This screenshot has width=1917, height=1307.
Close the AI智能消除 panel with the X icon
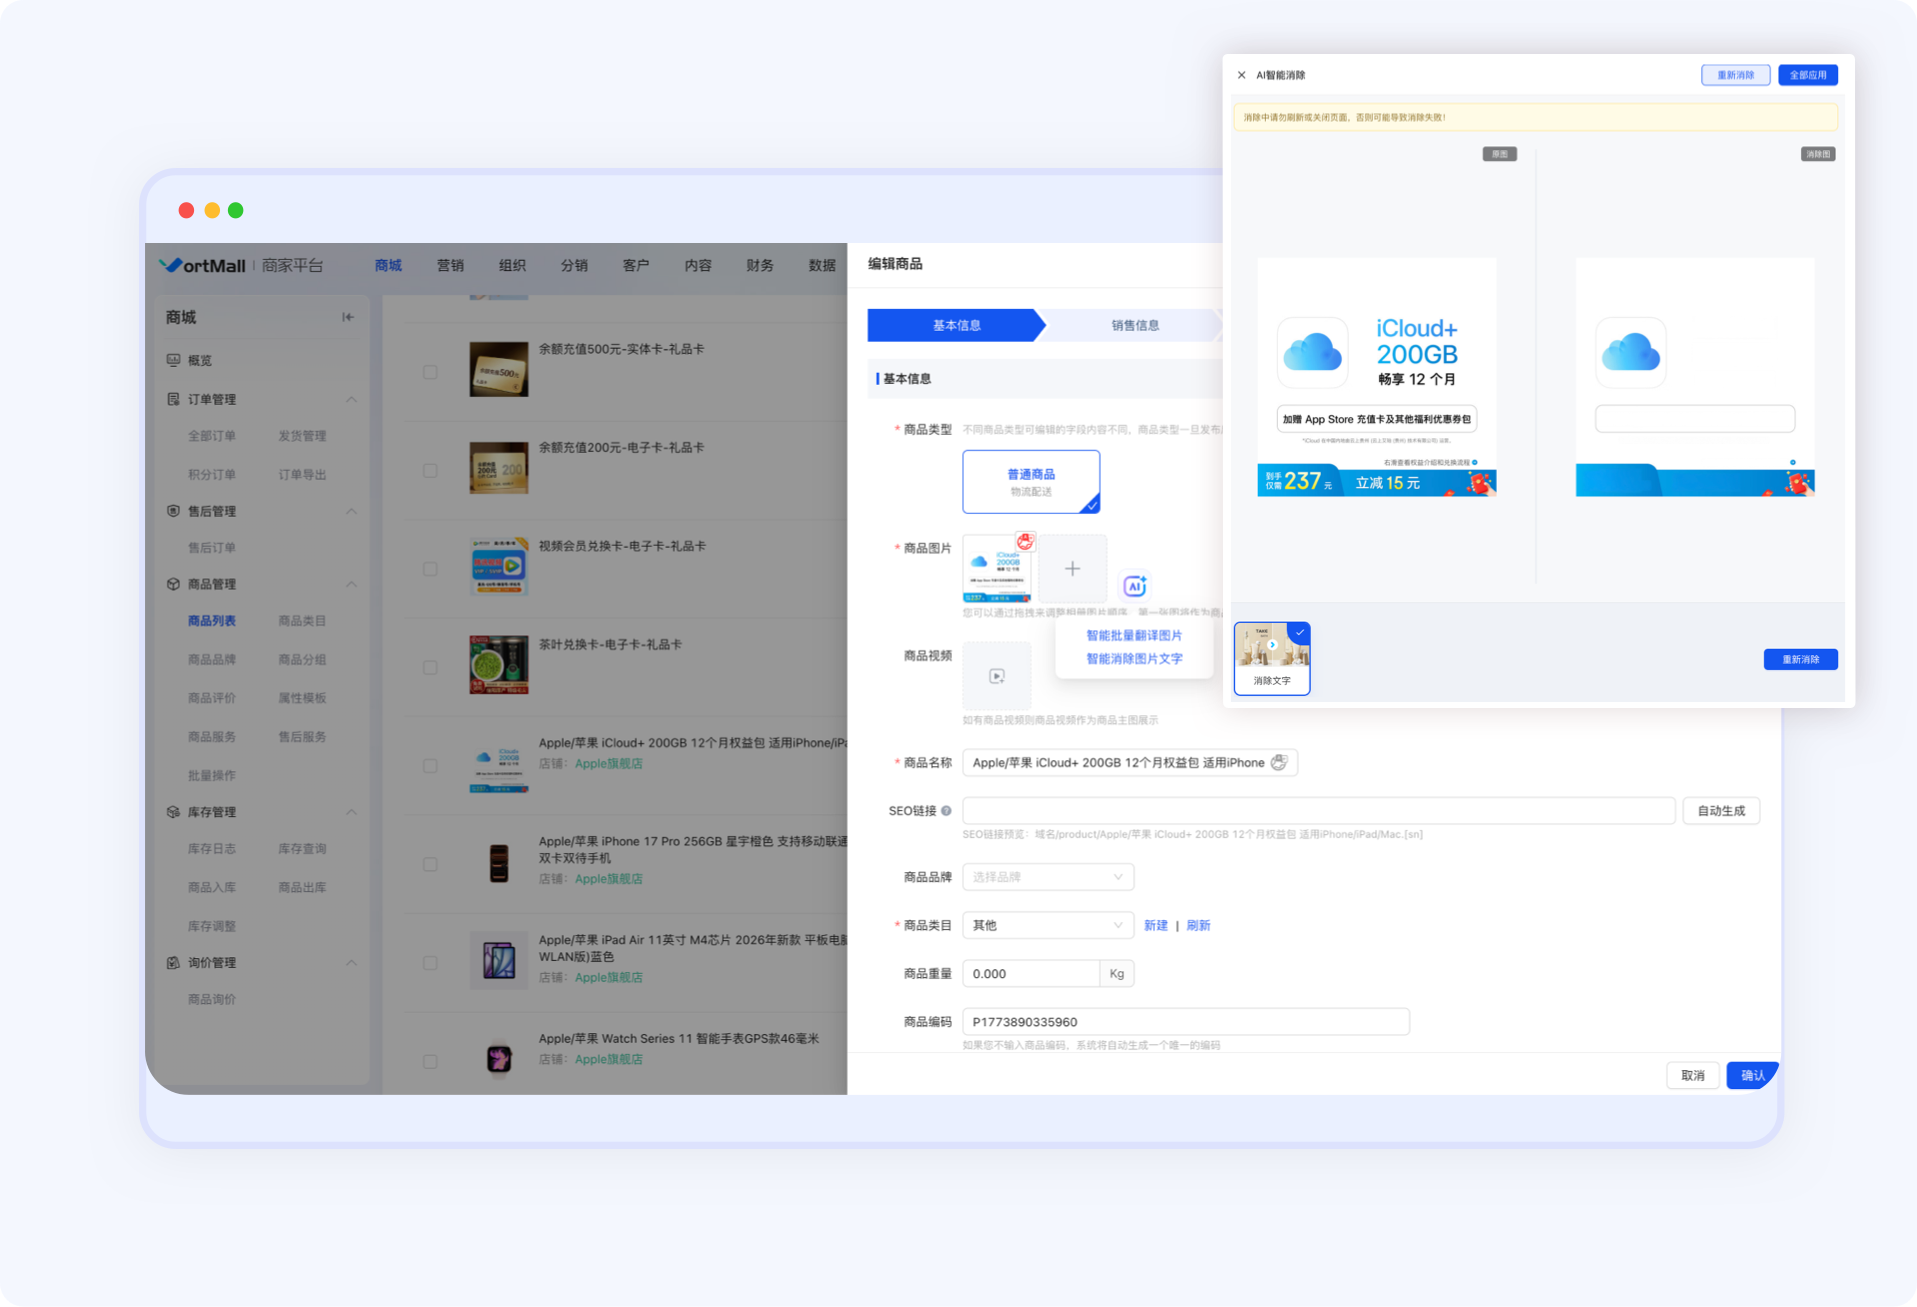coord(1241,75)
